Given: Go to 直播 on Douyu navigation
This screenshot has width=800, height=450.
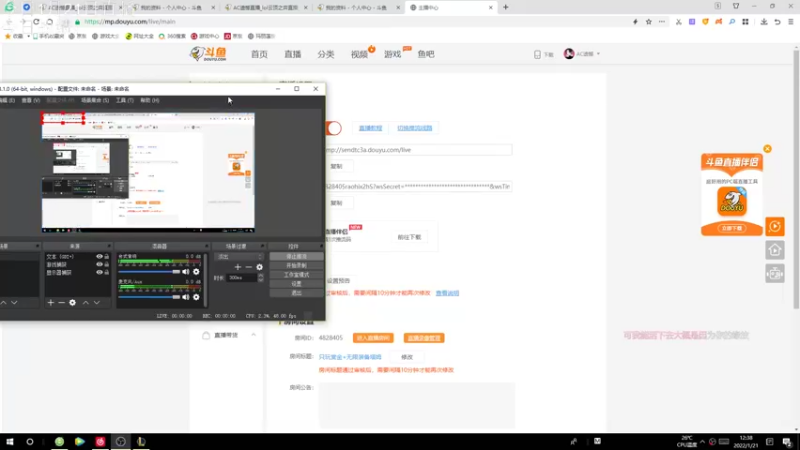Looking at the screenshot, I should [293, 54].
